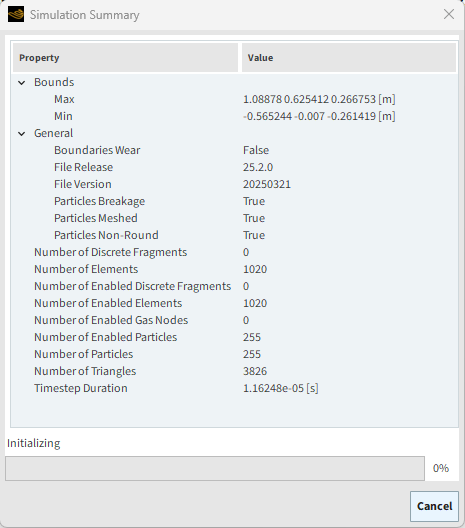Select the Min bounds row

pos(234,116)
